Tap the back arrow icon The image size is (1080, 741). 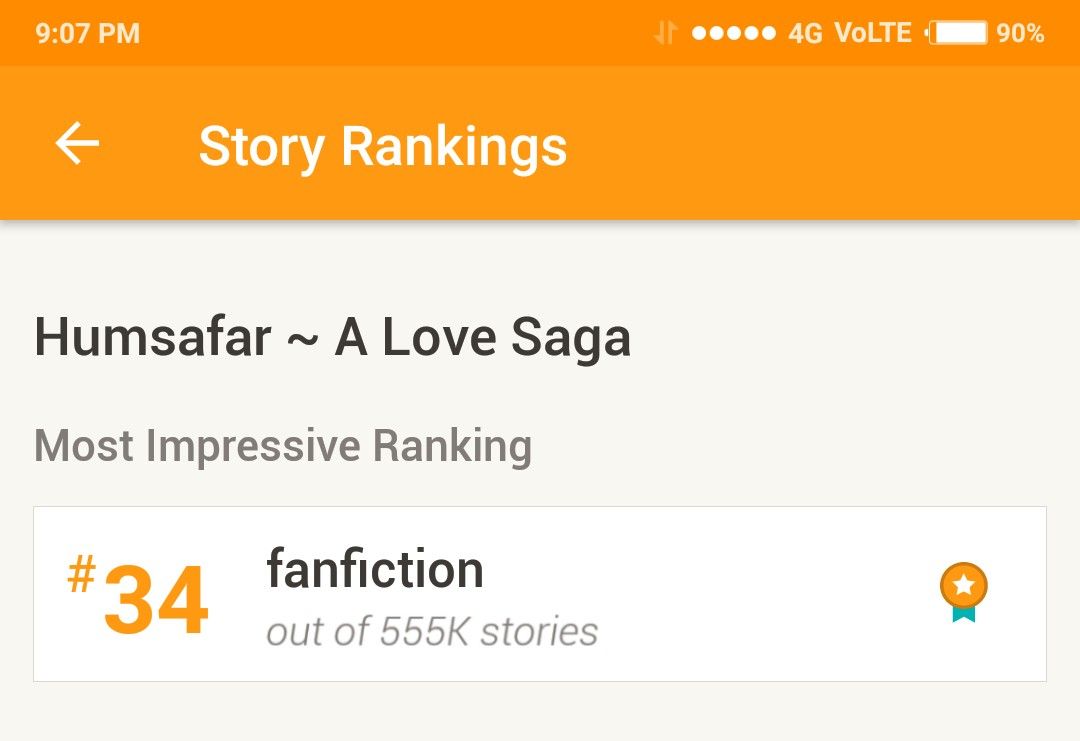[77, 144]
